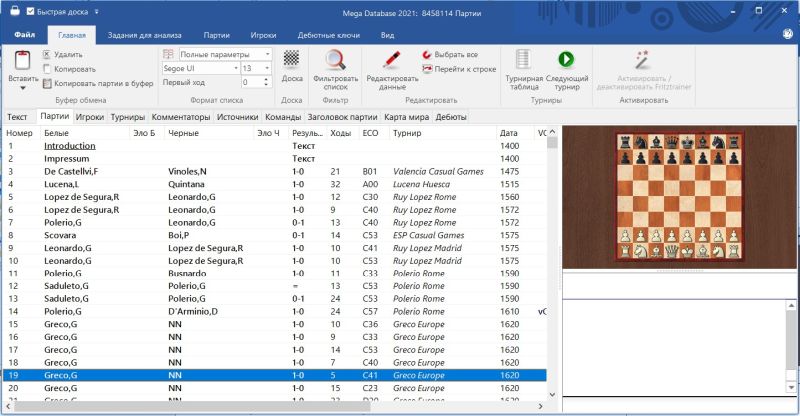Open Фильтровать список magnifier icon
This screenshot has width=800, height=416.
(x=335, y=60)
